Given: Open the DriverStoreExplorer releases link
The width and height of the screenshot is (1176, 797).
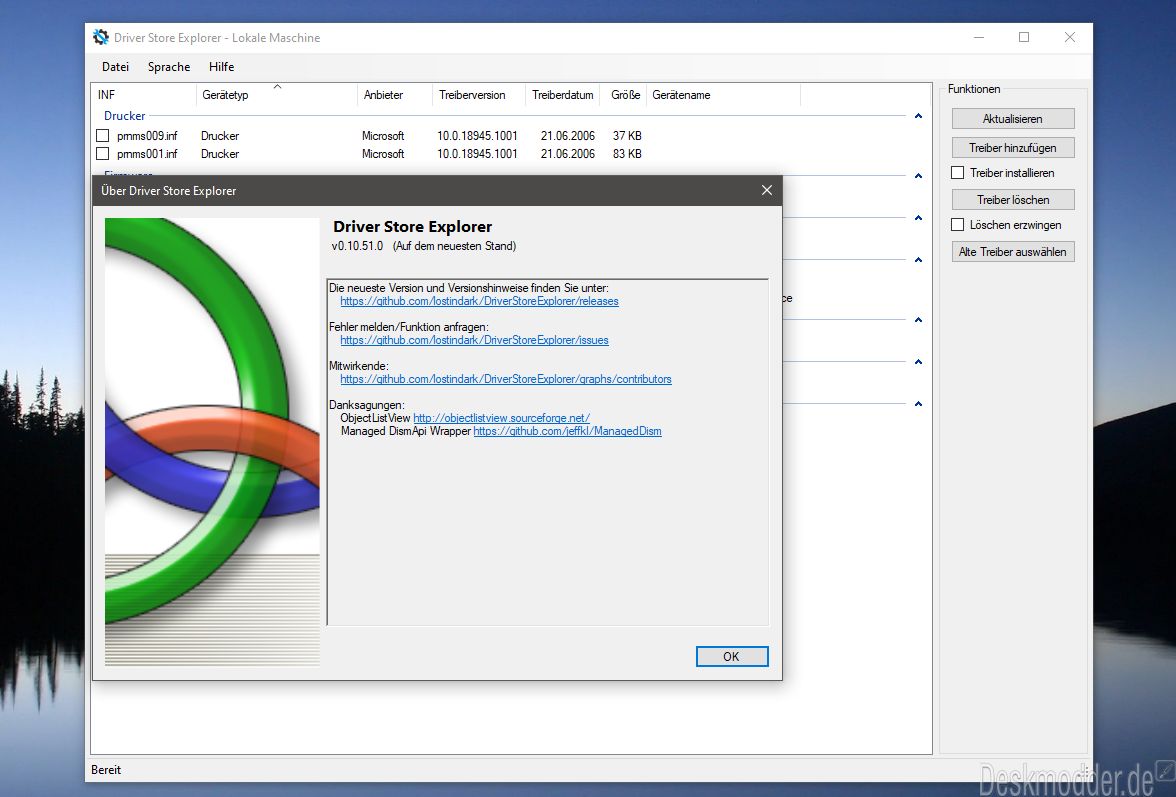Looking at the screenshot, I should (479, 301).
